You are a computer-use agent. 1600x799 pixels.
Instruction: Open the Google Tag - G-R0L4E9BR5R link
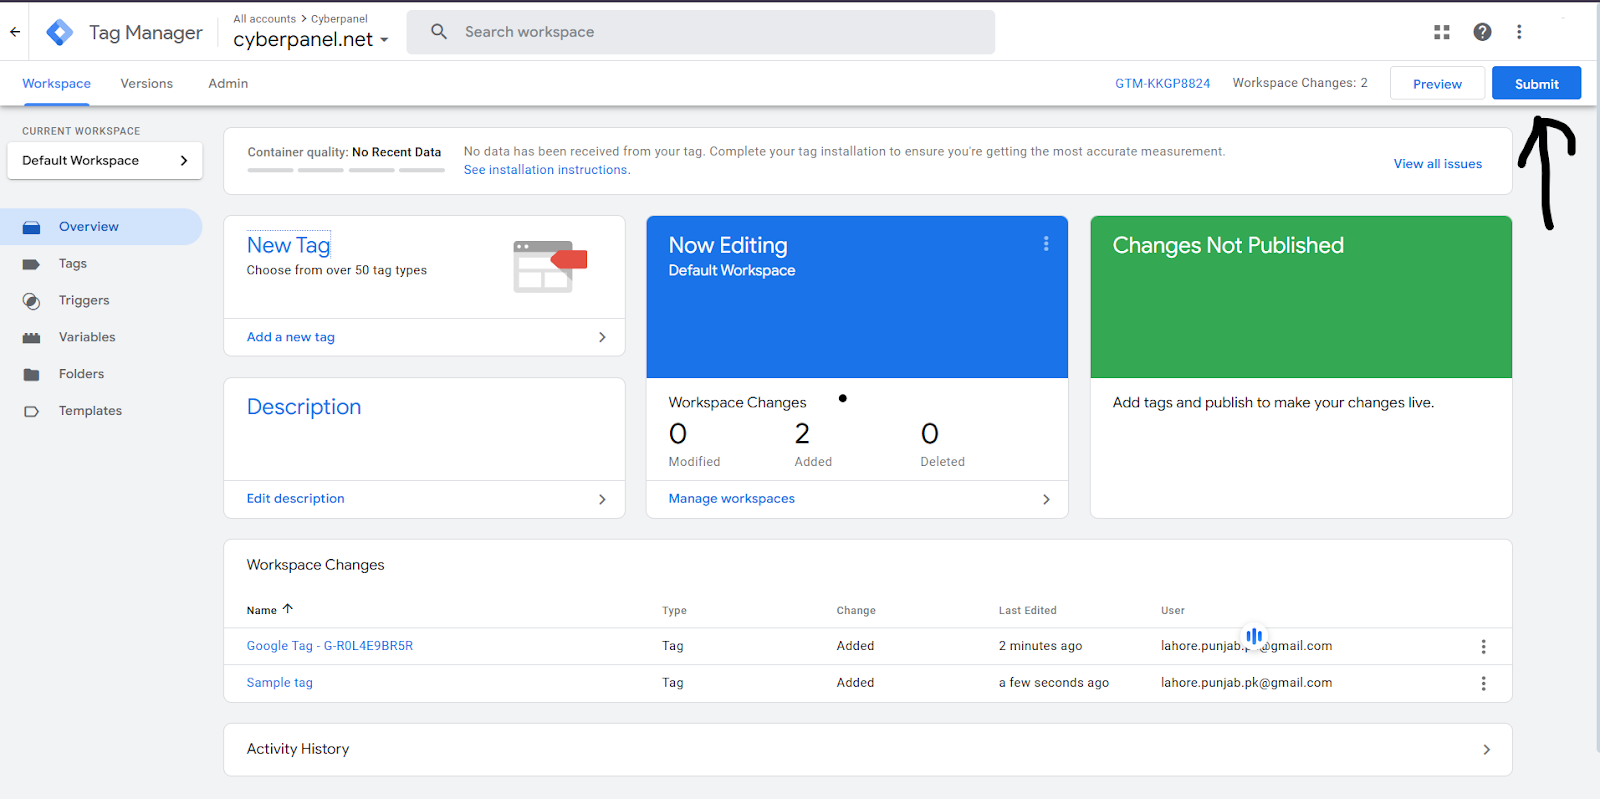[330, 646]
